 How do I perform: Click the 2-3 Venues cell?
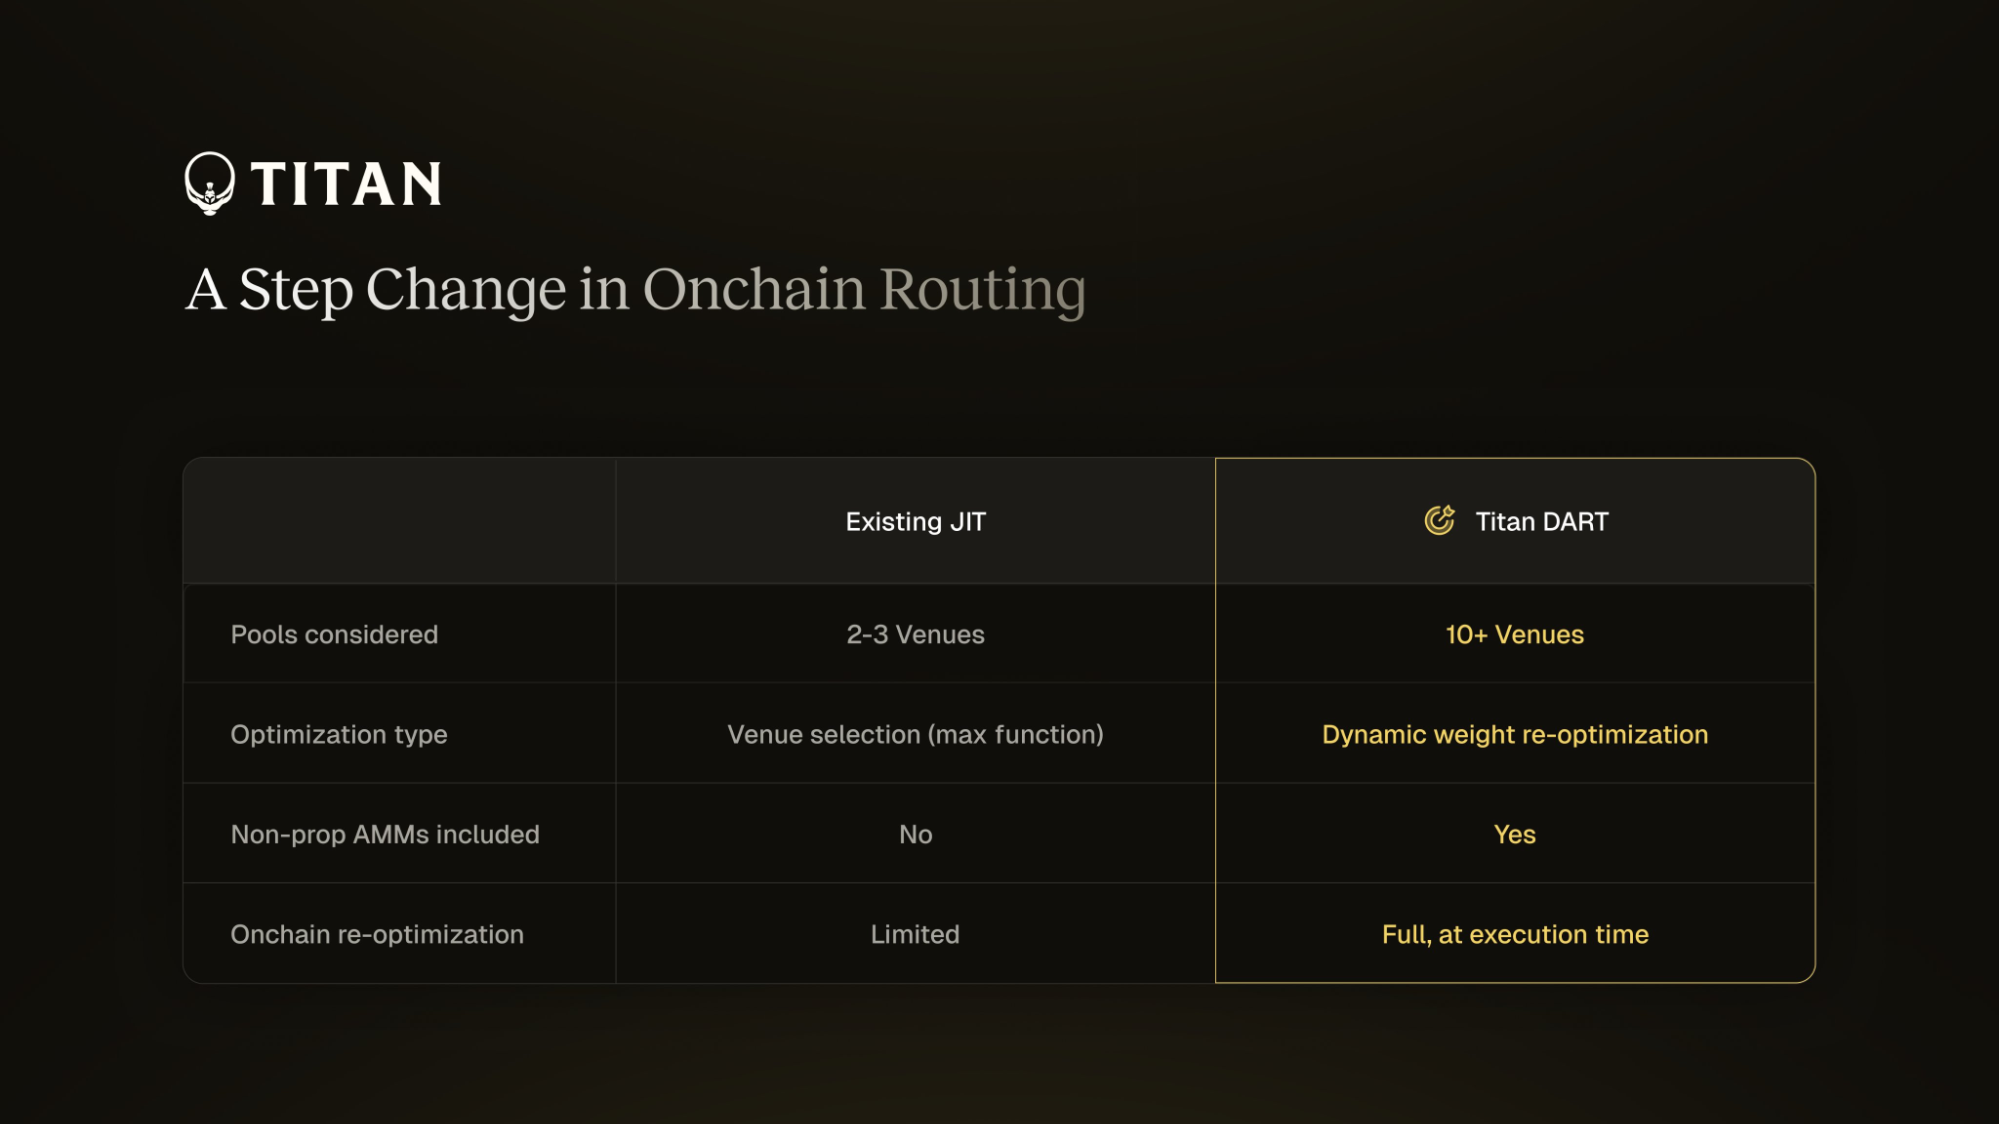click(x=915, y=634)
